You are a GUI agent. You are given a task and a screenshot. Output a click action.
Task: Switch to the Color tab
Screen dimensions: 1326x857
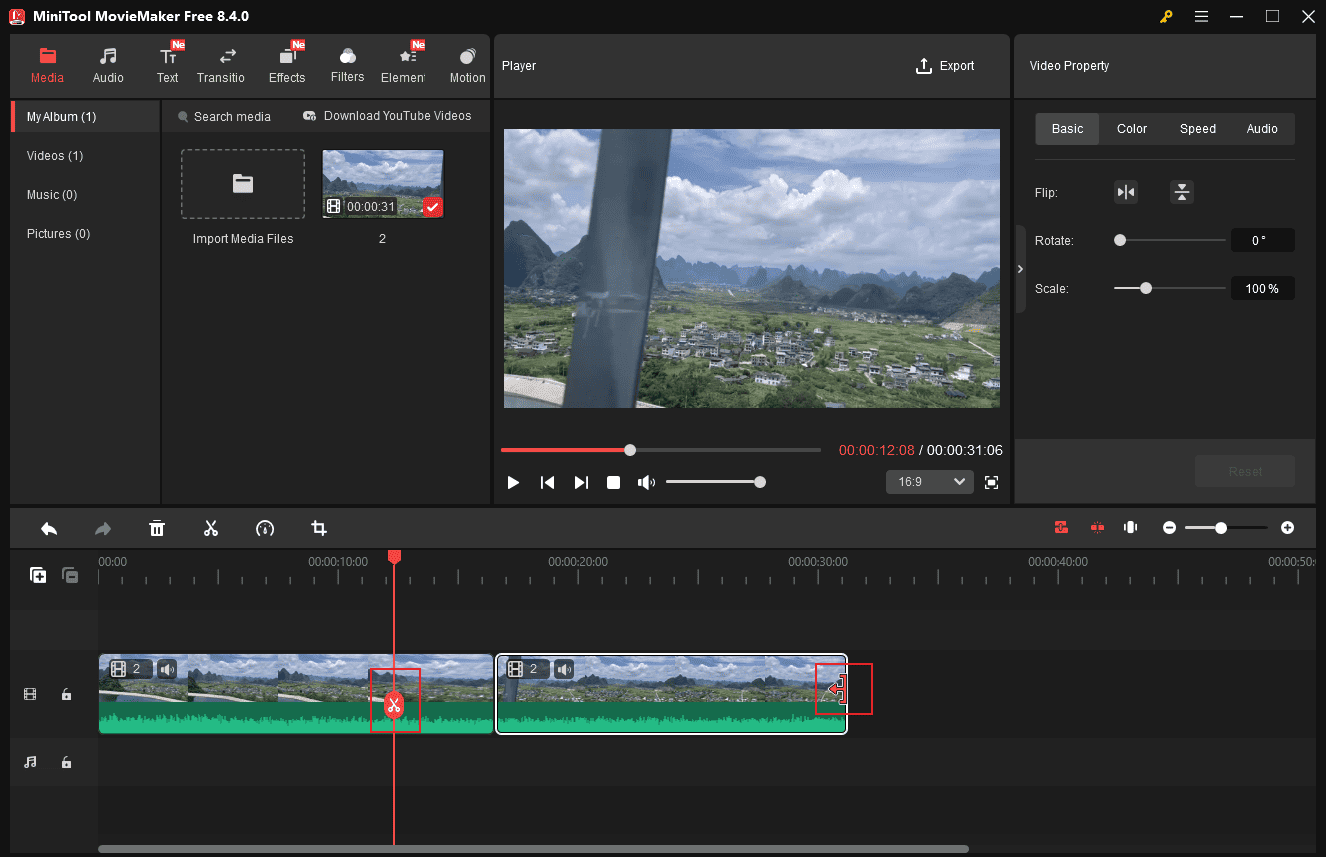click(x=1131, y=128)
